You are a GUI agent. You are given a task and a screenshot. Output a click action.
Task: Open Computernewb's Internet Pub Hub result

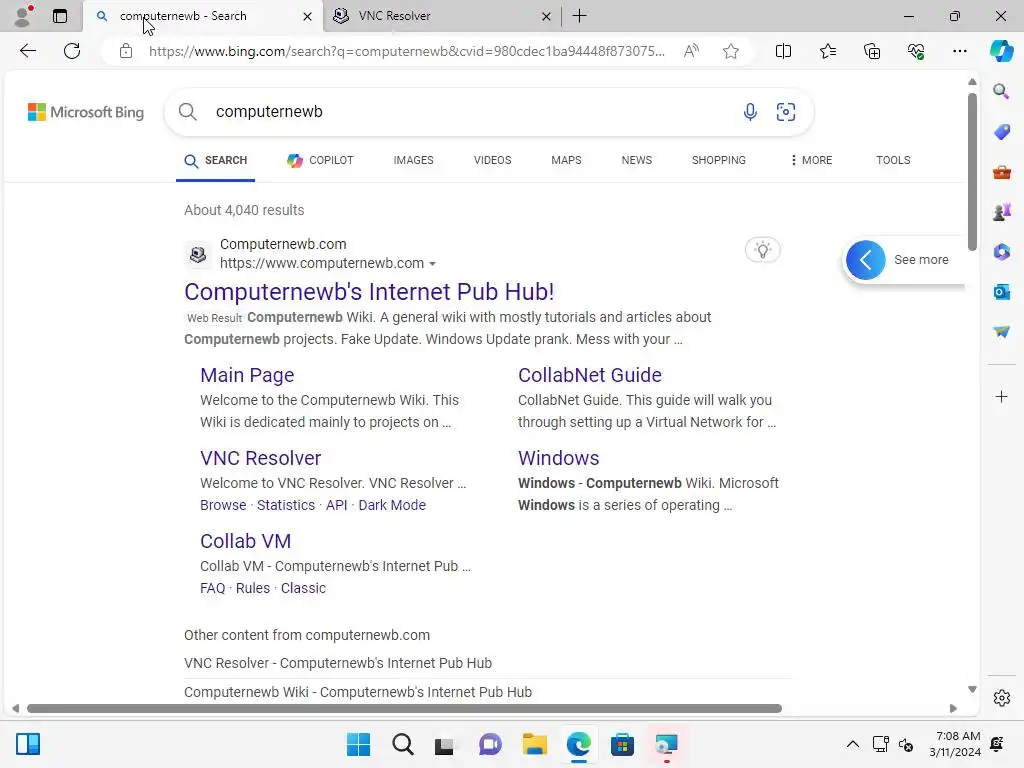click(x=369, y=292)
